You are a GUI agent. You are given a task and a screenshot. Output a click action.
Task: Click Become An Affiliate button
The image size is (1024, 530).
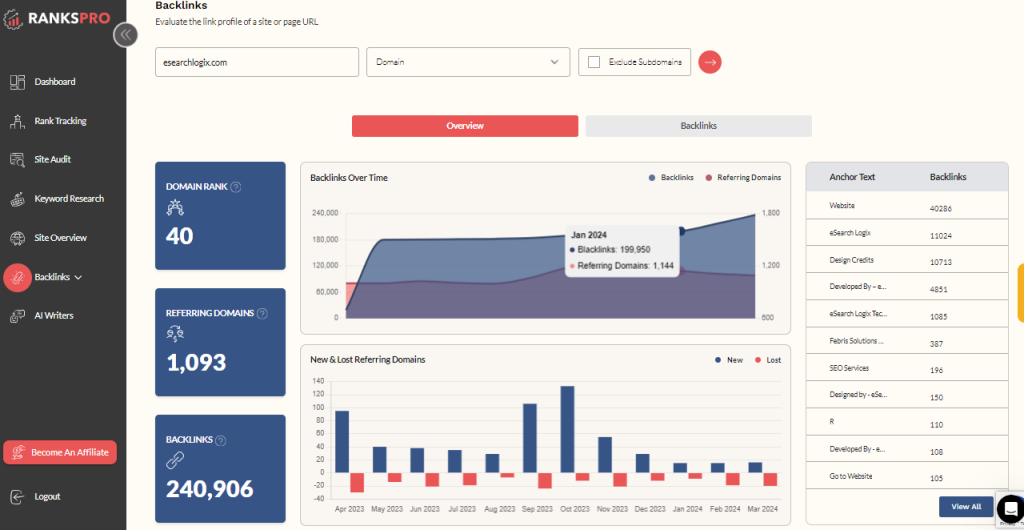pos(60,452)
